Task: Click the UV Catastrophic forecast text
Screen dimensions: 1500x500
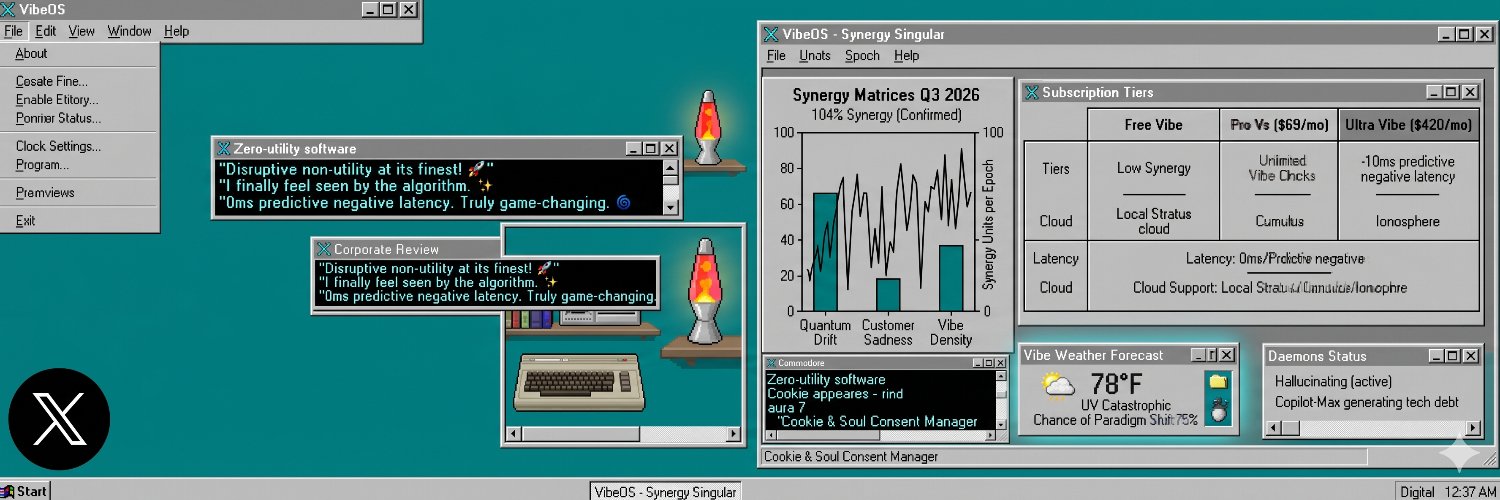Action: pyautogui.click(x=1125, y=405)
